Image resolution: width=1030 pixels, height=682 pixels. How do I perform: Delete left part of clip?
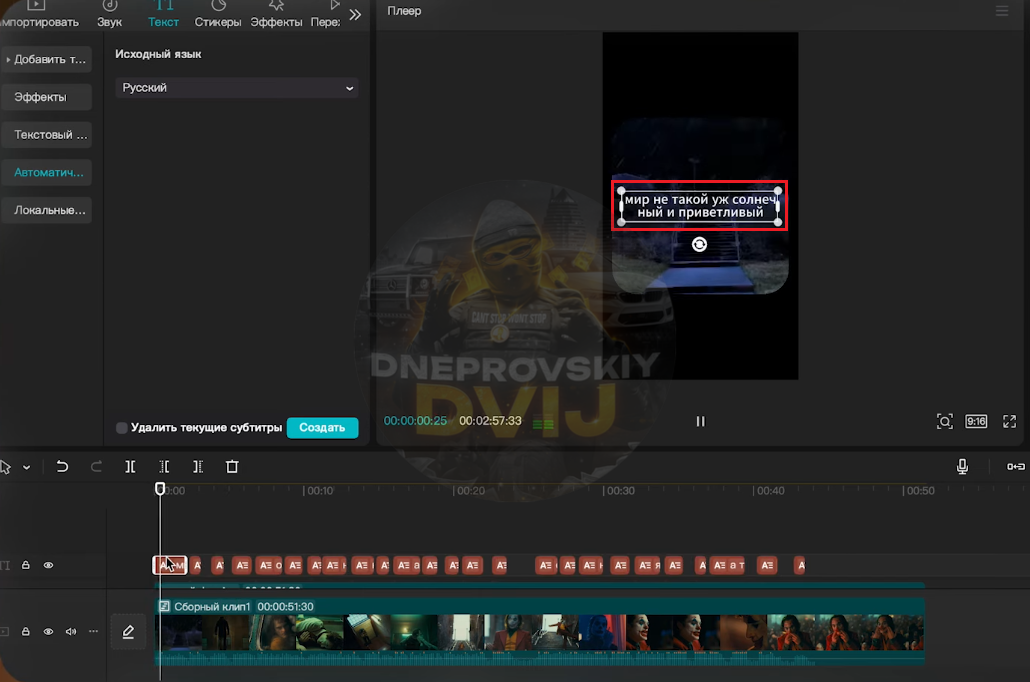[164, 466]
